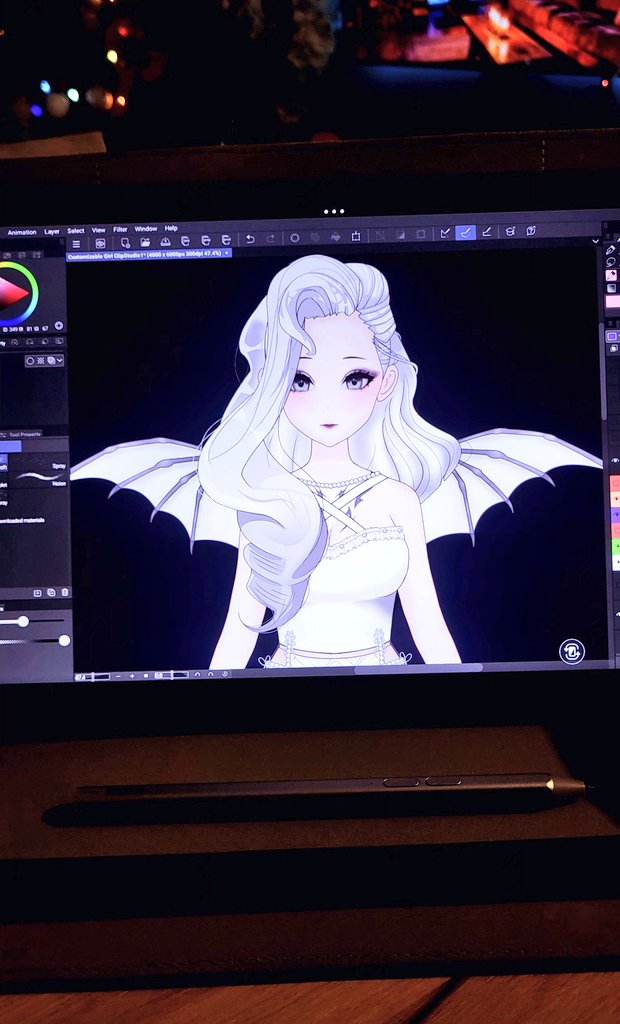Image resolution: width=620 pixels, height=1024 pixels.
Task: Open Clip Studio launcher icon in command bar
Action: click(x=100, y=243)
